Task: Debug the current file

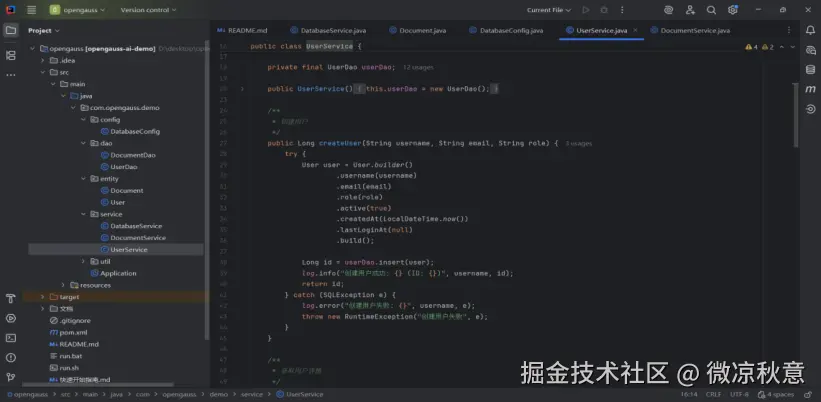Action: point(604,10)
